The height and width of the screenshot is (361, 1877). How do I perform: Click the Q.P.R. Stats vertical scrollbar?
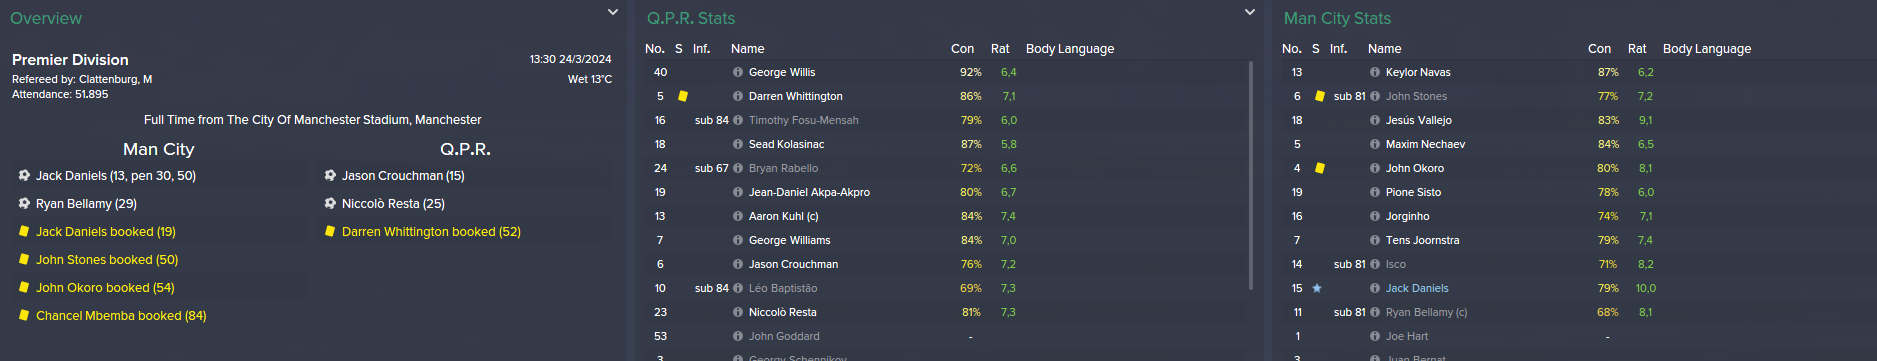click(x=1251, y=176)
